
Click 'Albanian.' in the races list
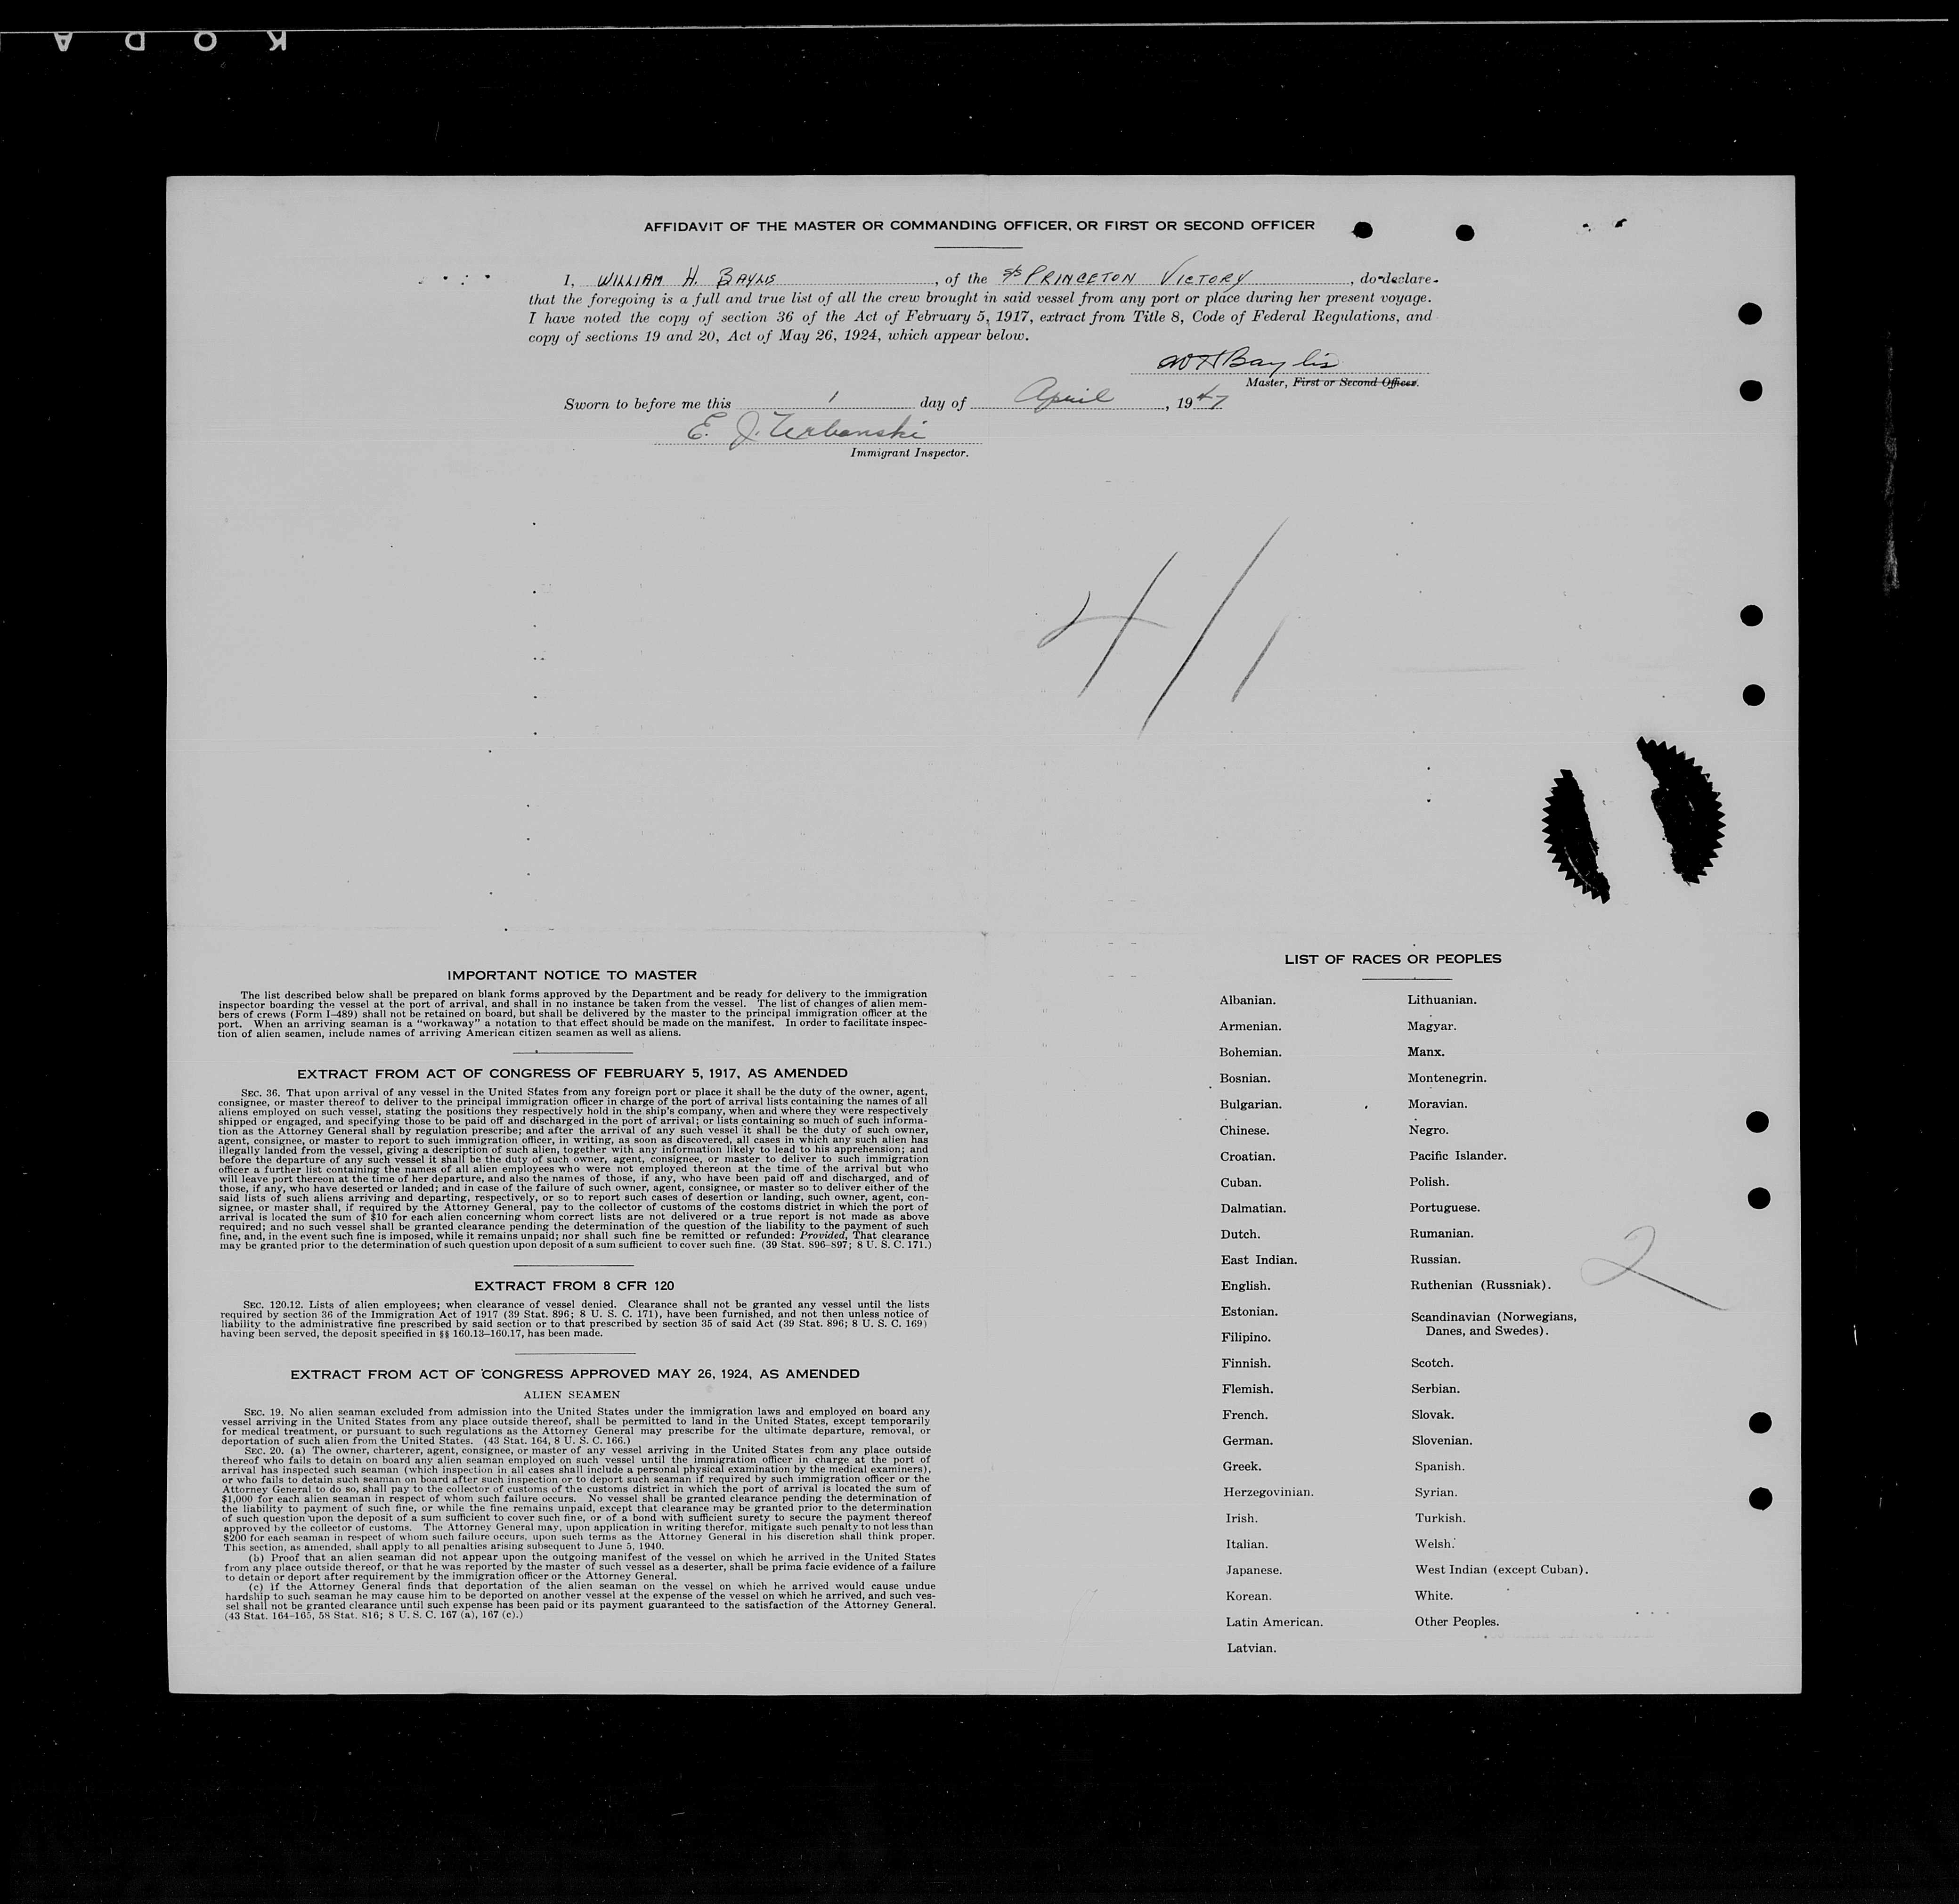pos(1247,1000)
